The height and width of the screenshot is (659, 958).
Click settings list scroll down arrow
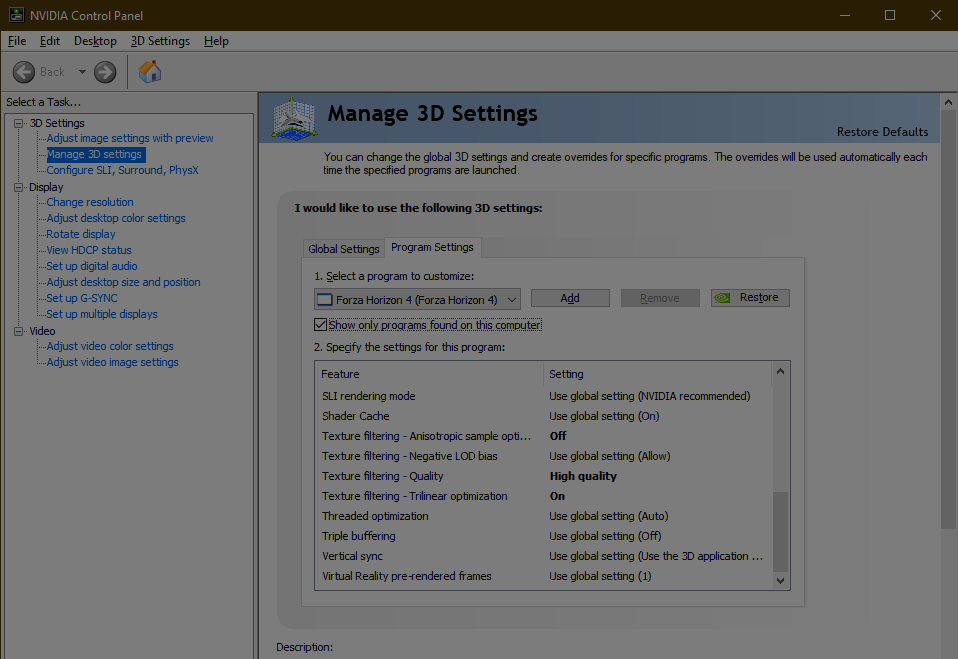coord(780,581)
